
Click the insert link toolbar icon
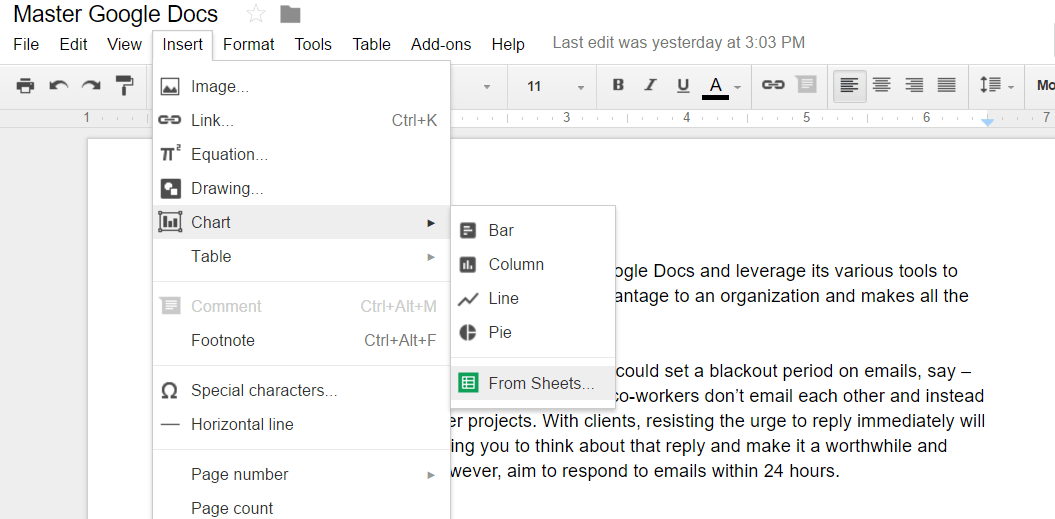(x=772, y=85)
